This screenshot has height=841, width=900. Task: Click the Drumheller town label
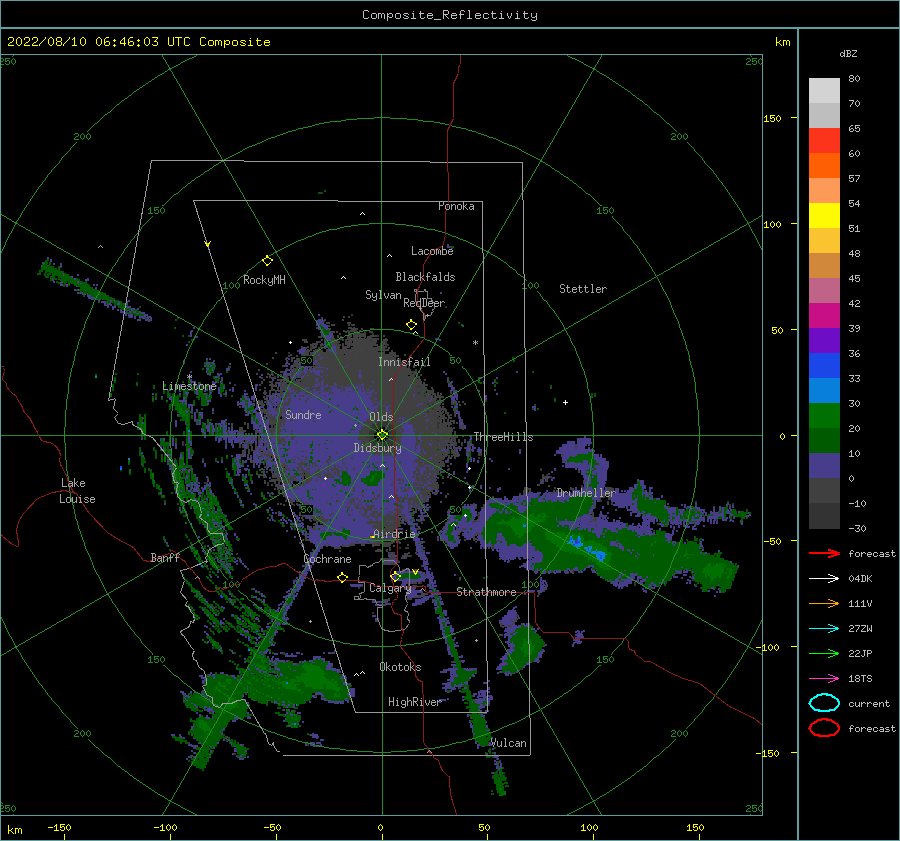pyautogui.click(x=586, y=493)
